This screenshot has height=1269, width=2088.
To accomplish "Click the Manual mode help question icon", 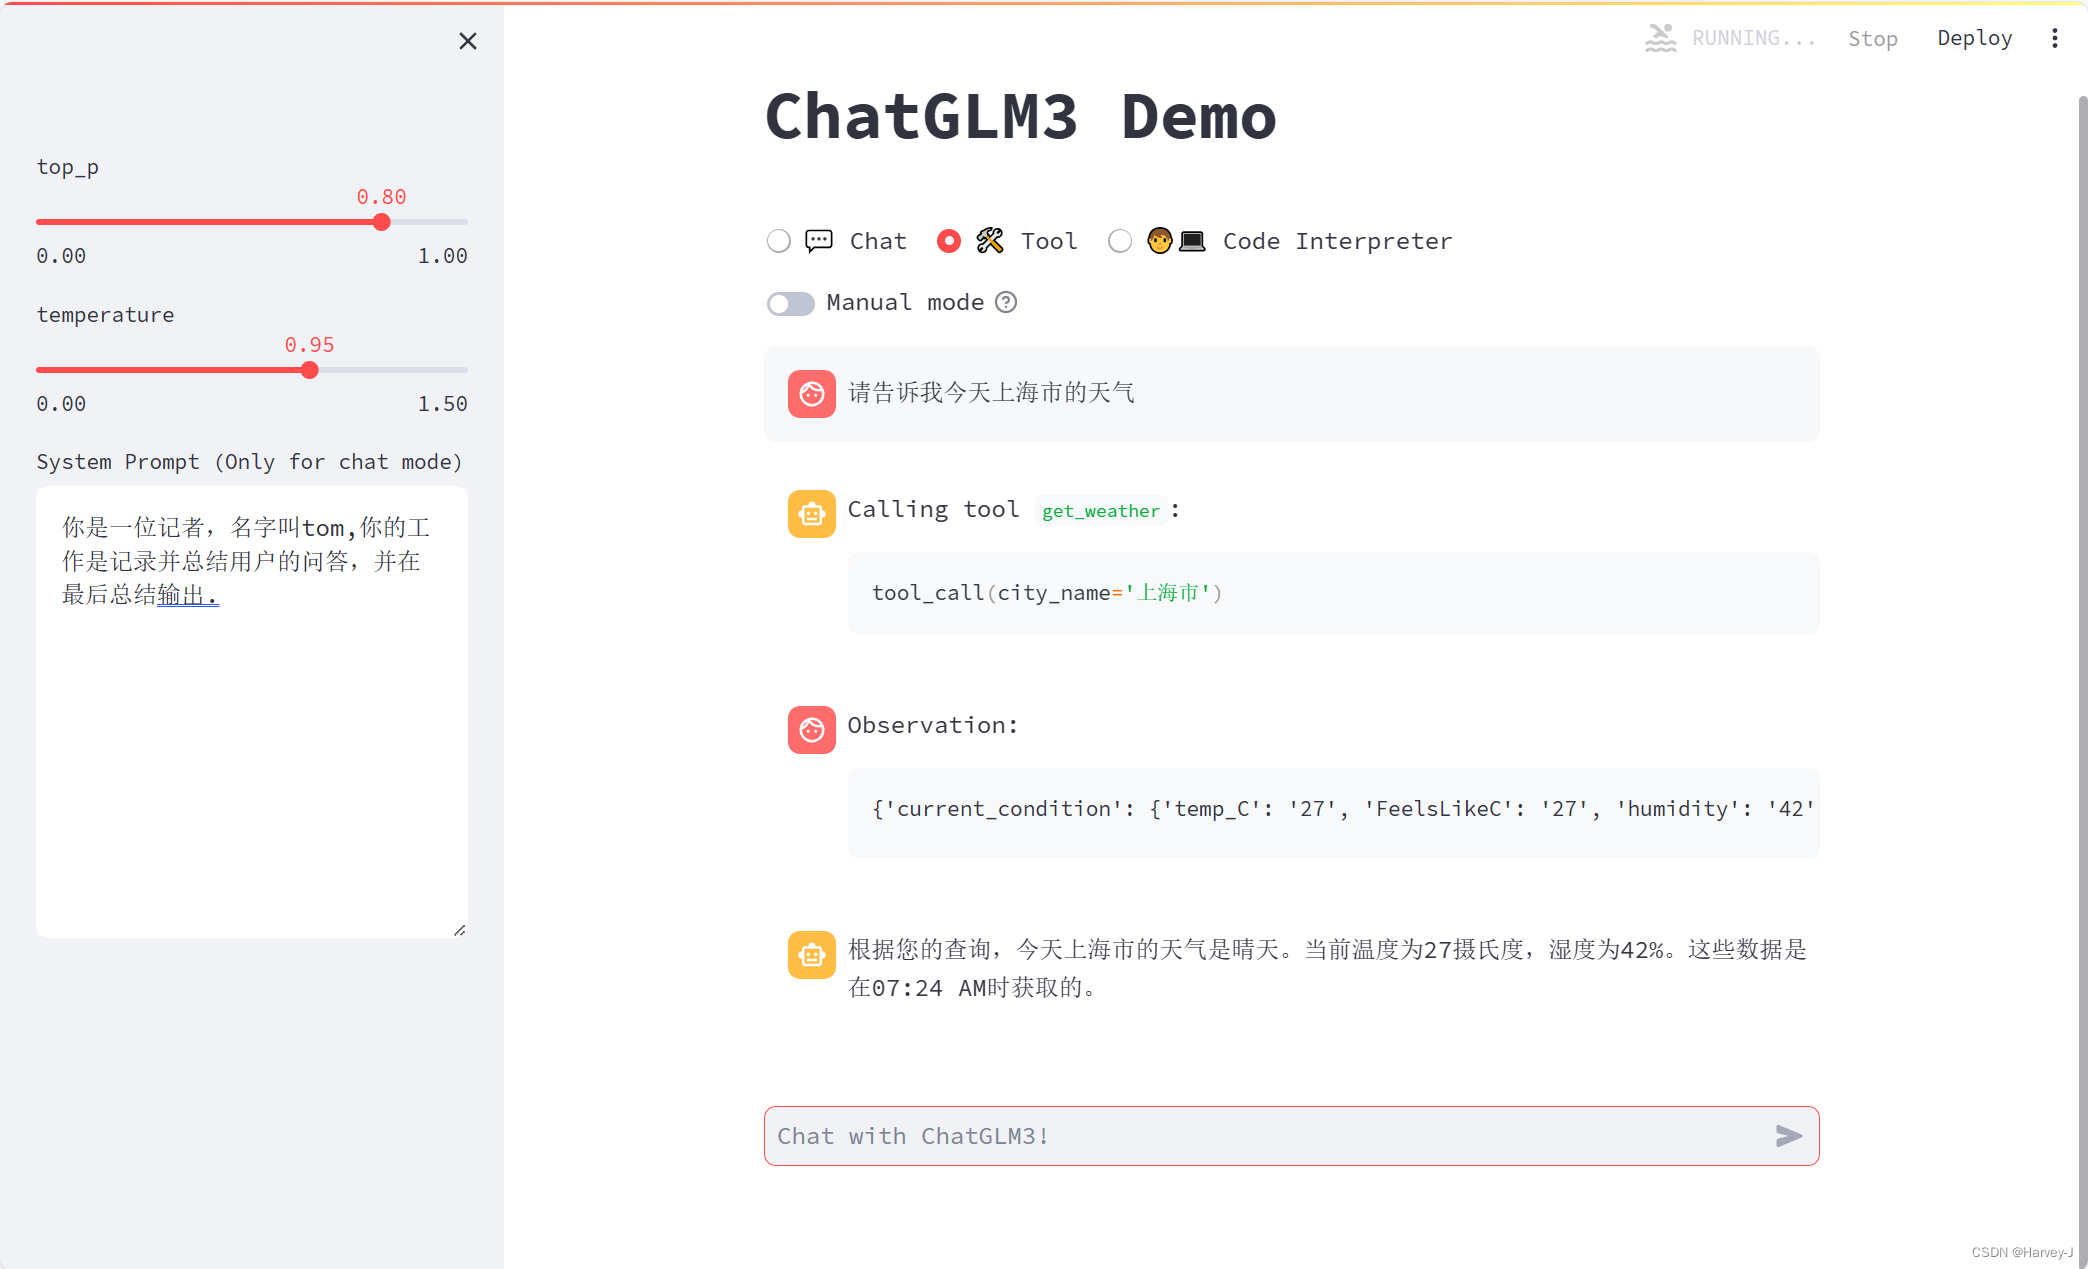I will point(1006,302).
